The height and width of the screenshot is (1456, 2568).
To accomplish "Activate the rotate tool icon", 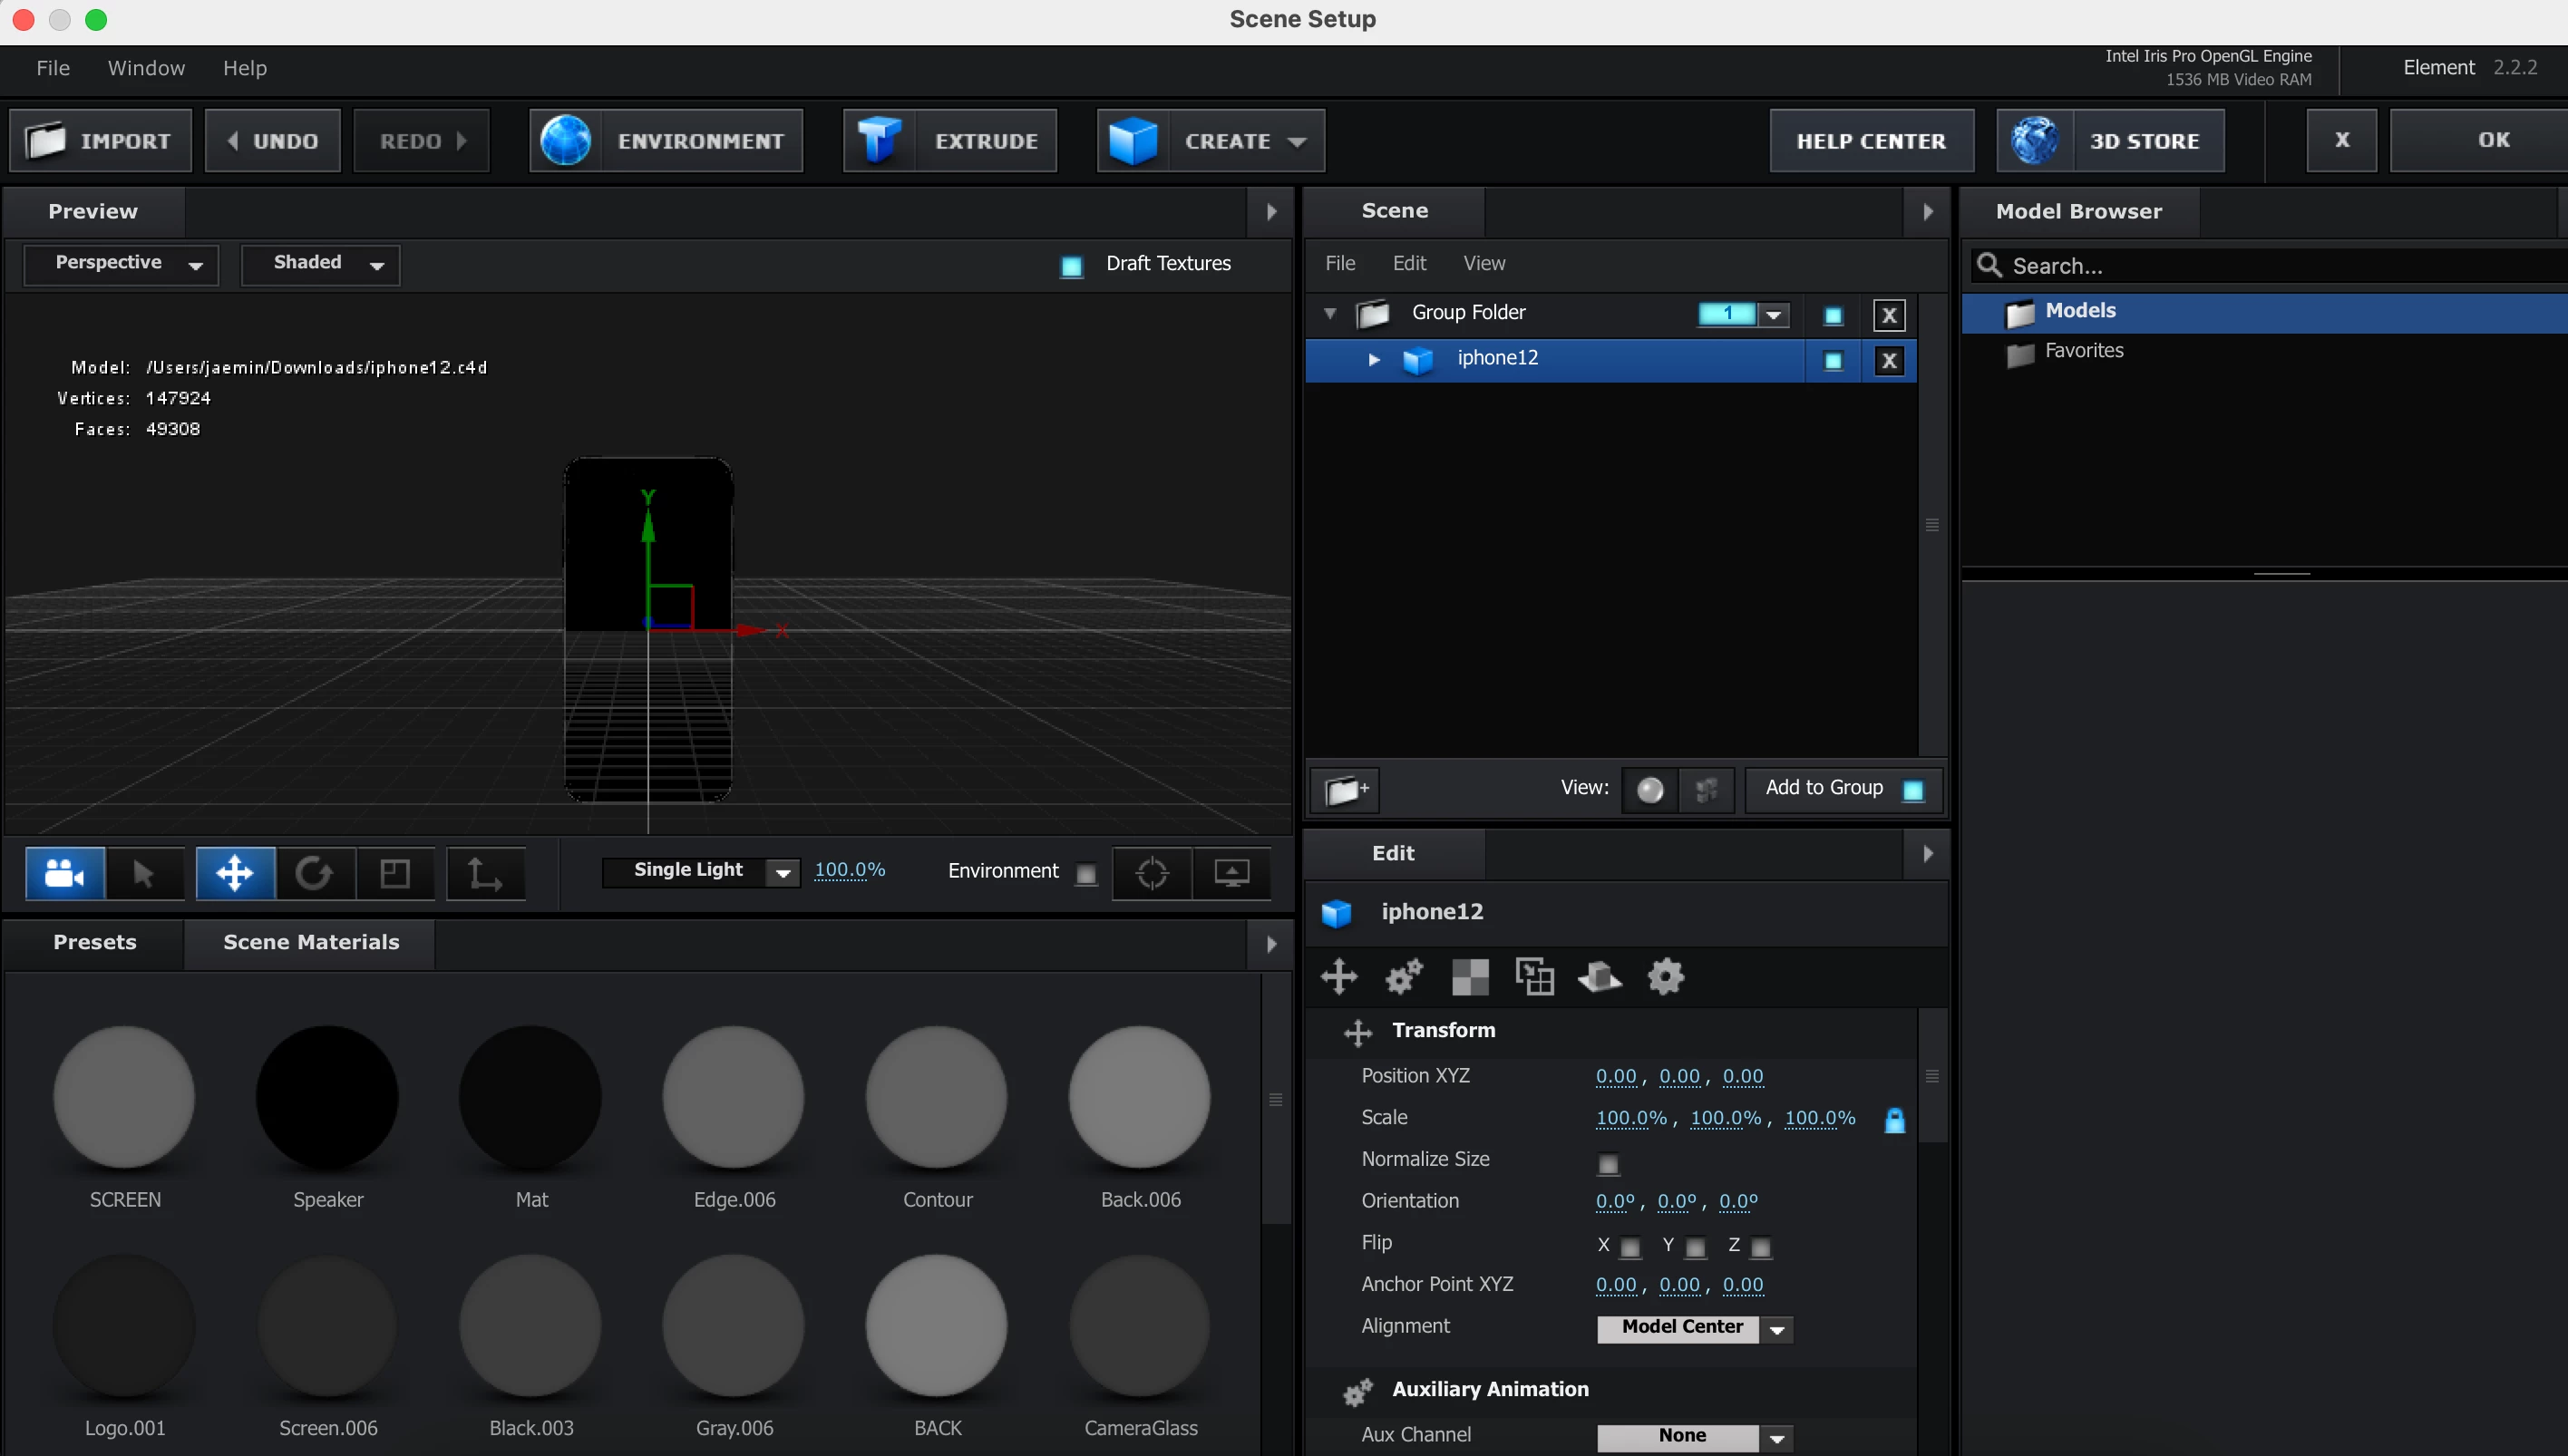I will click(314, 873).
